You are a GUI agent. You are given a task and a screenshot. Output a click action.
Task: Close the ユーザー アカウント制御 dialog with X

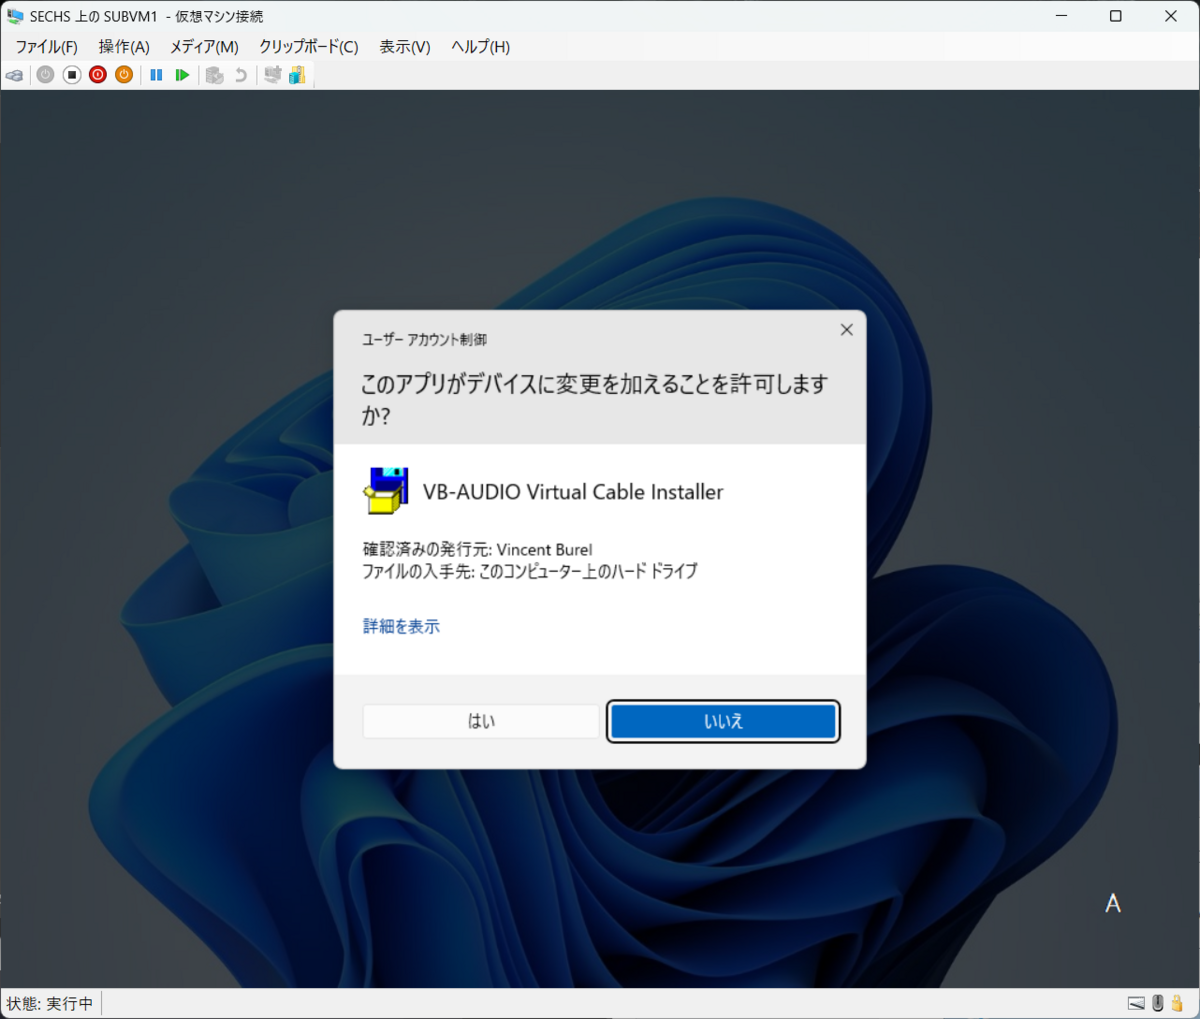(x=846, y=330)
